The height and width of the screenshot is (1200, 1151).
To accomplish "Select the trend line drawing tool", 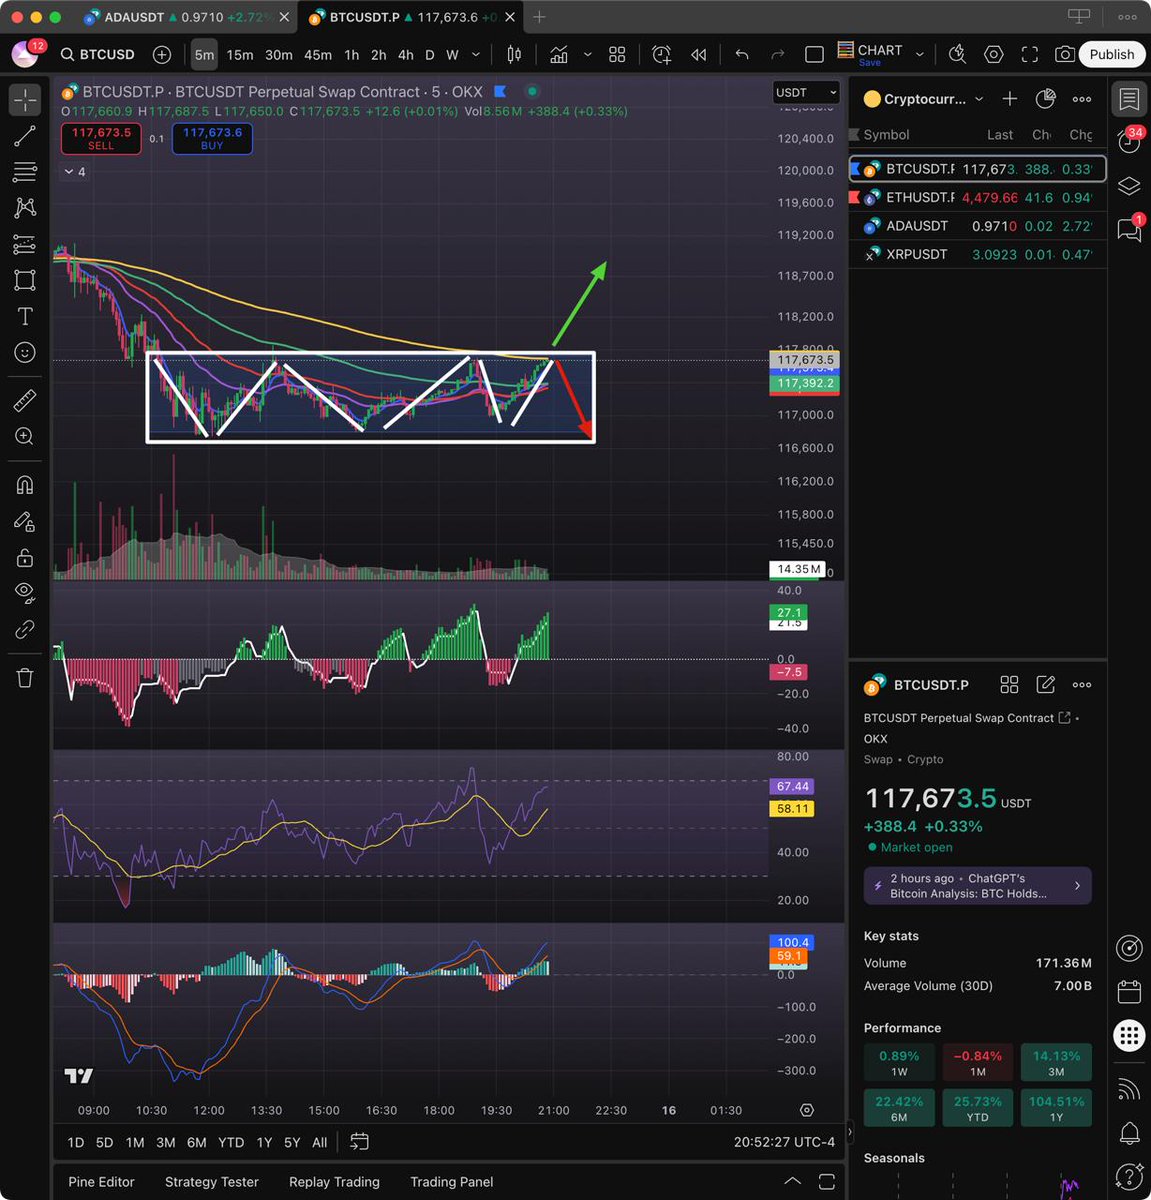I will 25,137.
